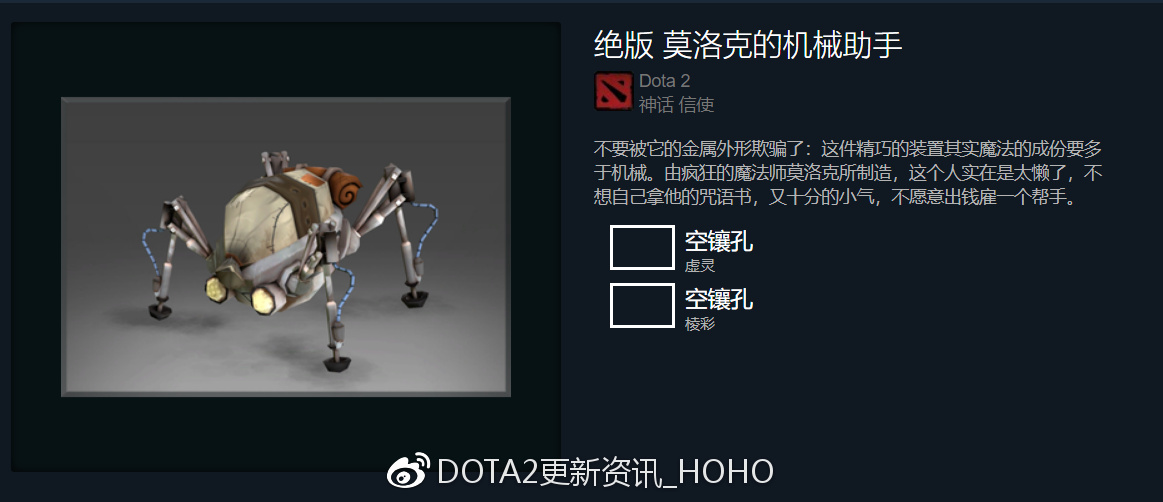This screenshot has width=1163, height=502.
Task: Open the 绝版 莫洛克的机械助手 item title
Action: tap(748, 45)
